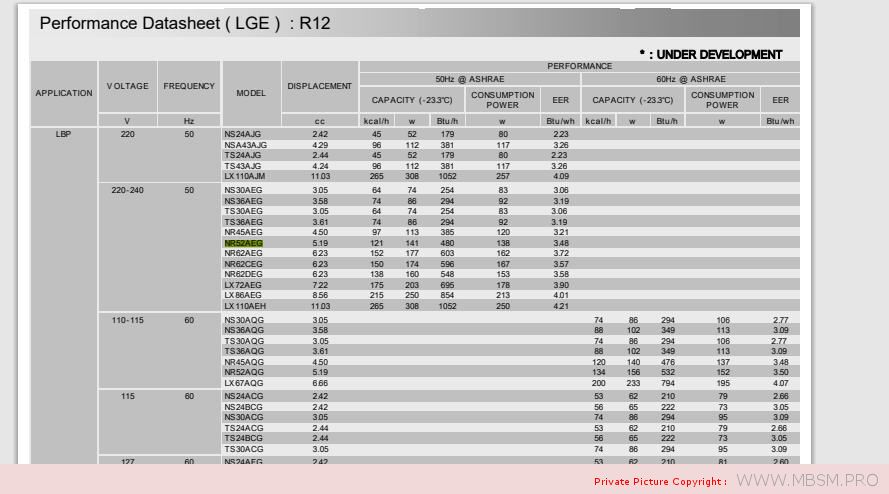Click the Performance Datasheet (LGE) title
The height and width of the screenshot is (494, 889).
tap(183, 23)
